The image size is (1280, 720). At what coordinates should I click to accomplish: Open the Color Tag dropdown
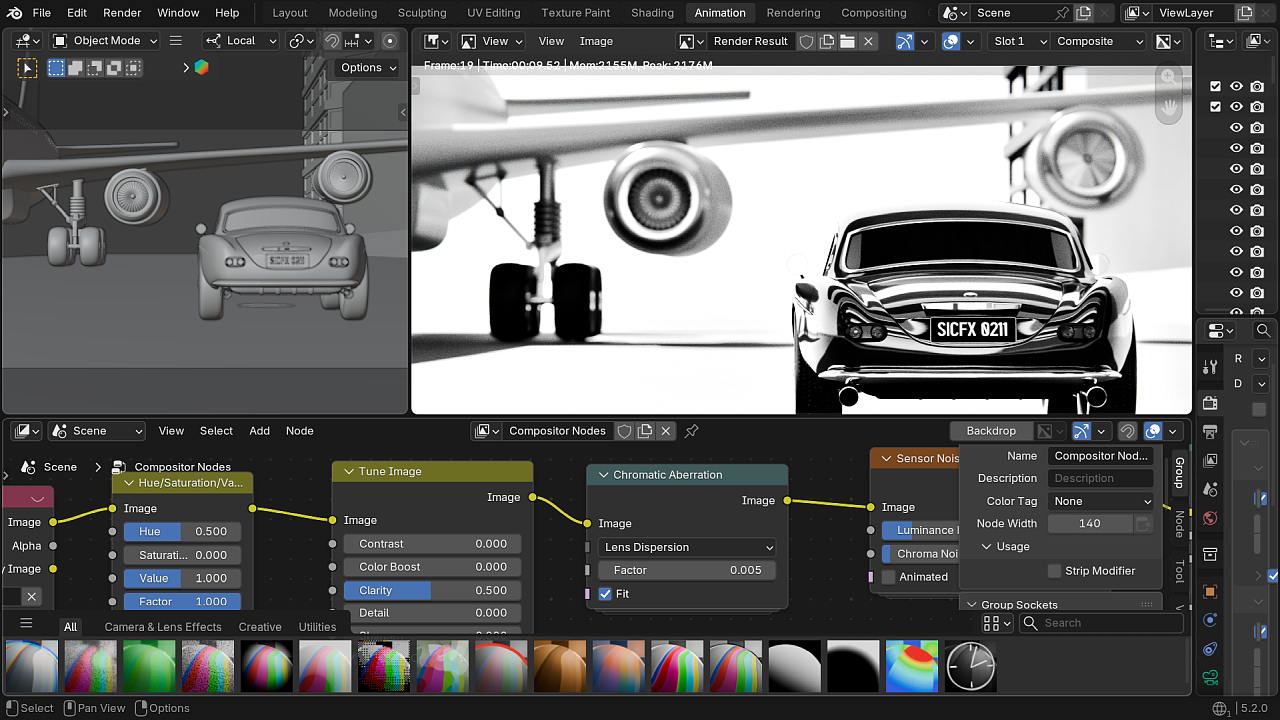(1102, 501)
